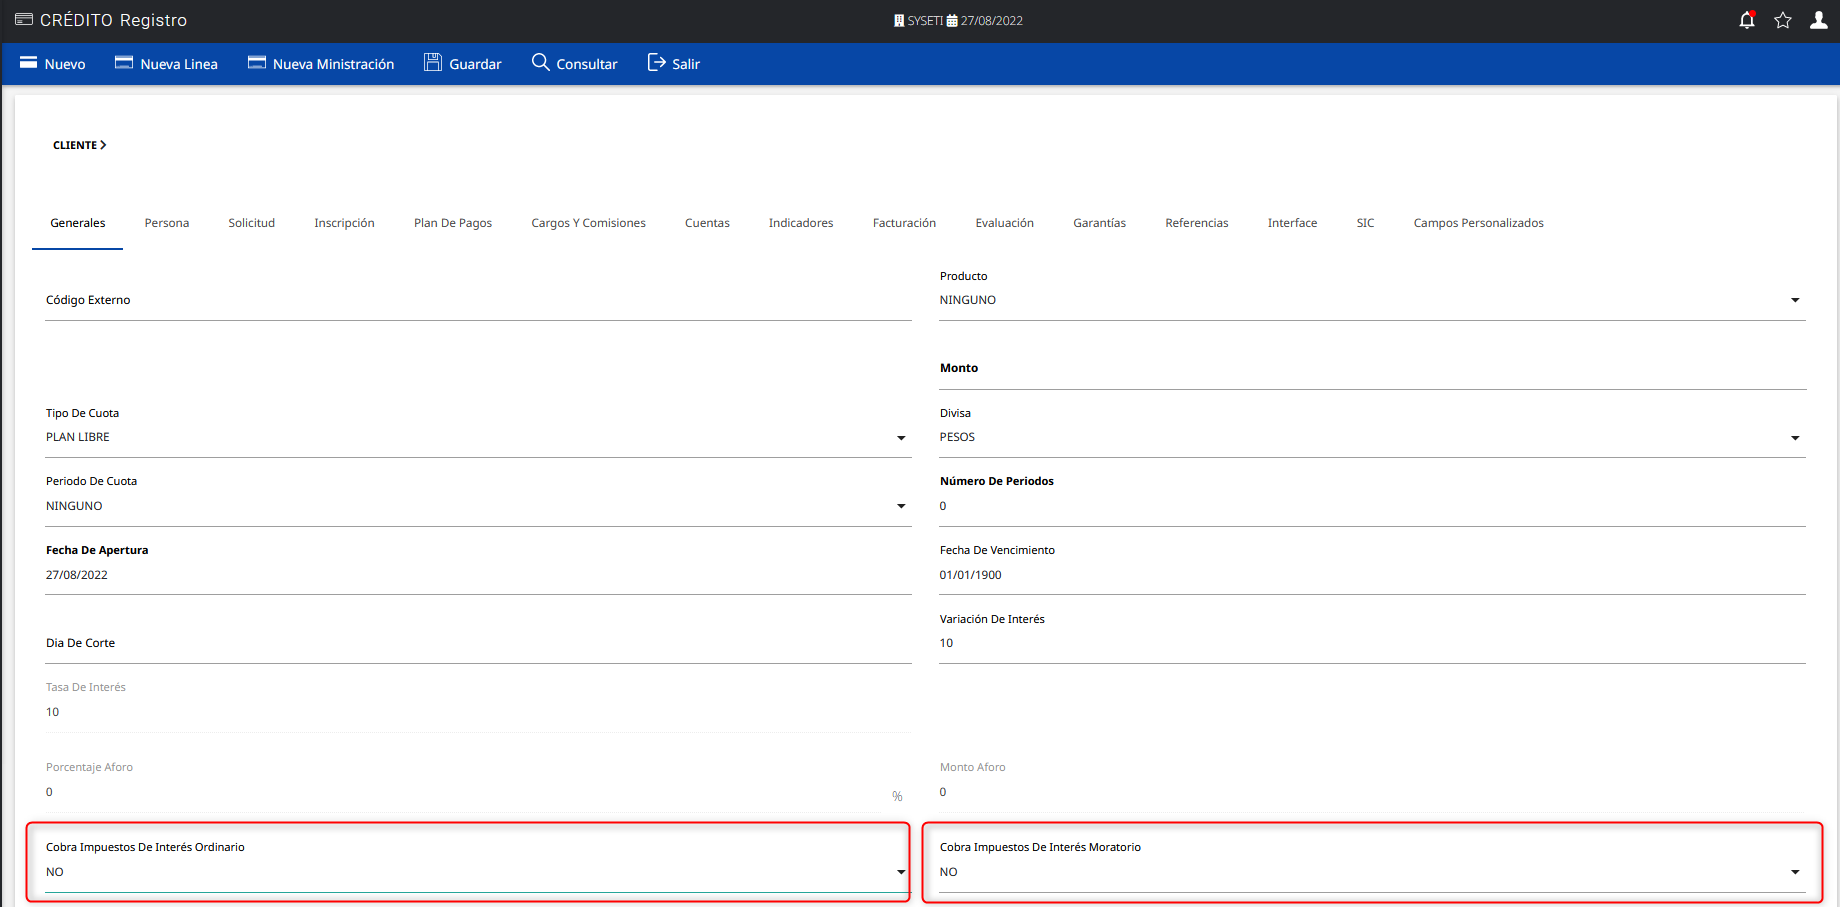Open the notifications bell icon
Image resolution: width=1840 pixels, height=907 pixels.
1746,19
